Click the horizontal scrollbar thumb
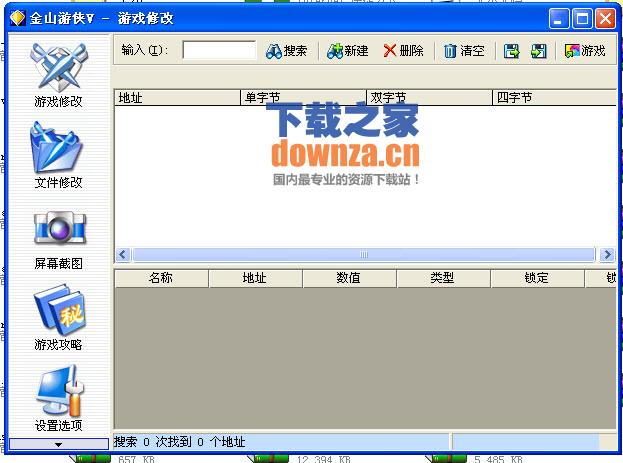Viewport: 623px width, 463px height. pyautogui.click(x=364, y=254)
